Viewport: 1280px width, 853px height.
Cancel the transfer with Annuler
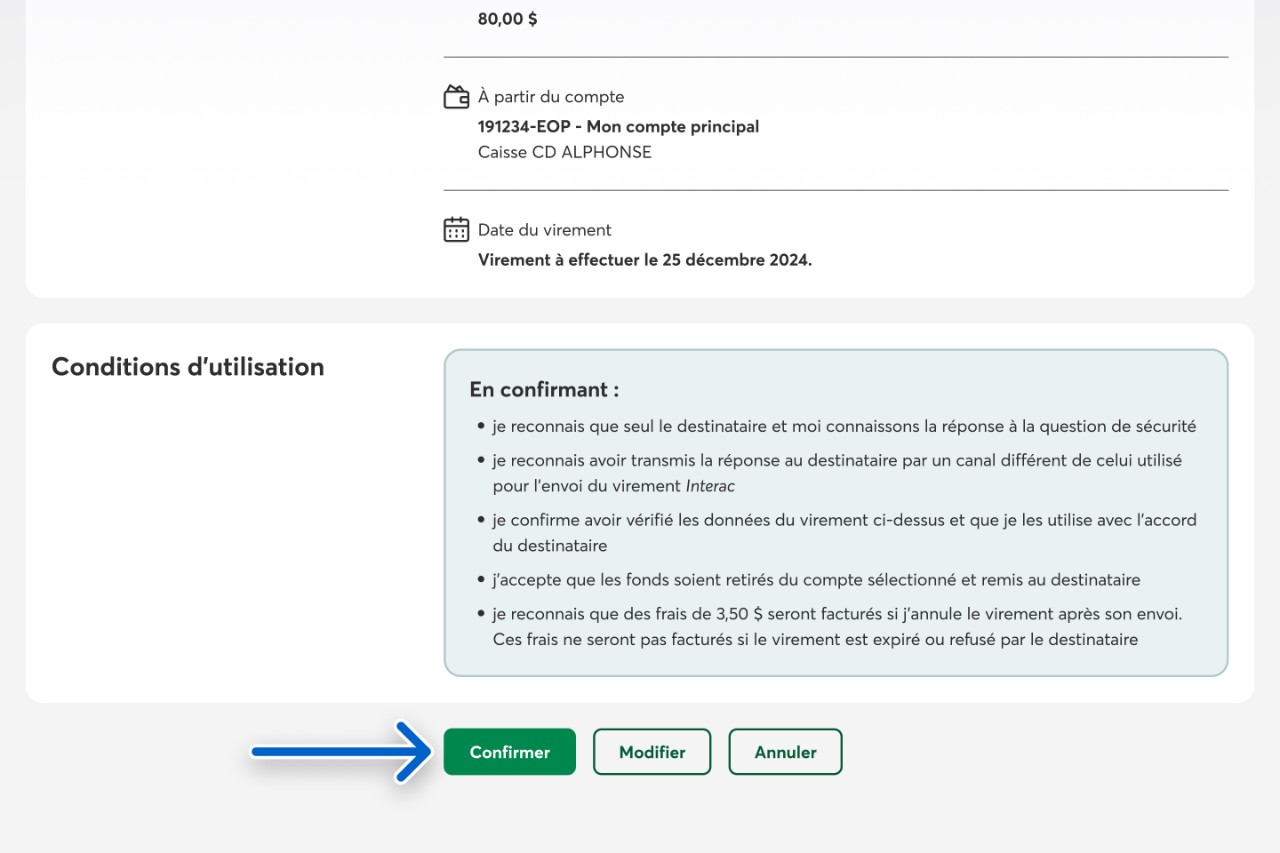[x=785, y=752]
